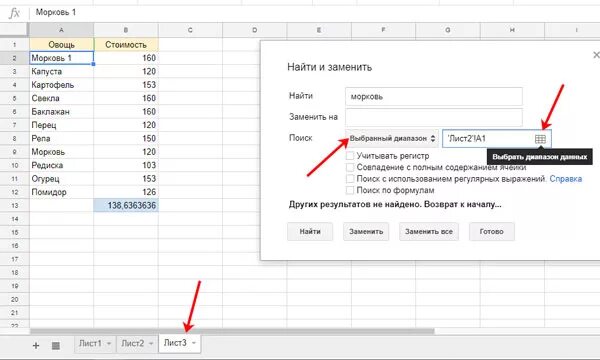The height and width of the screenshot is (360, 600).
Task: Open the 'Выбранный диапазон' search scope dropdown
Action: (392, 138)
